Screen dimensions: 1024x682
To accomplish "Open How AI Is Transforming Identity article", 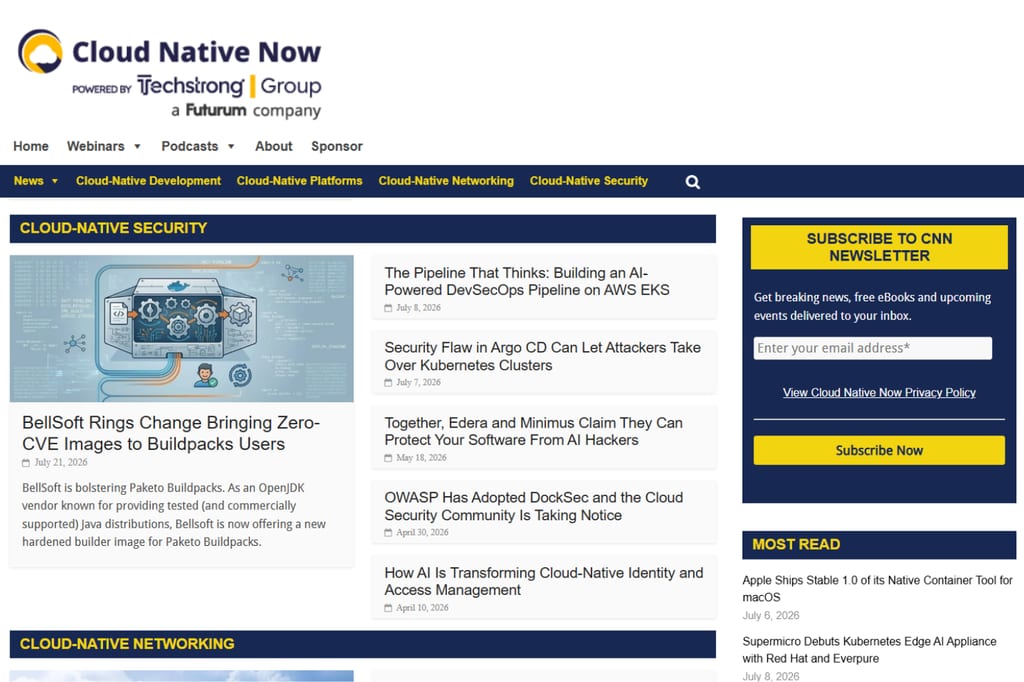I will [x=543, y=581].
